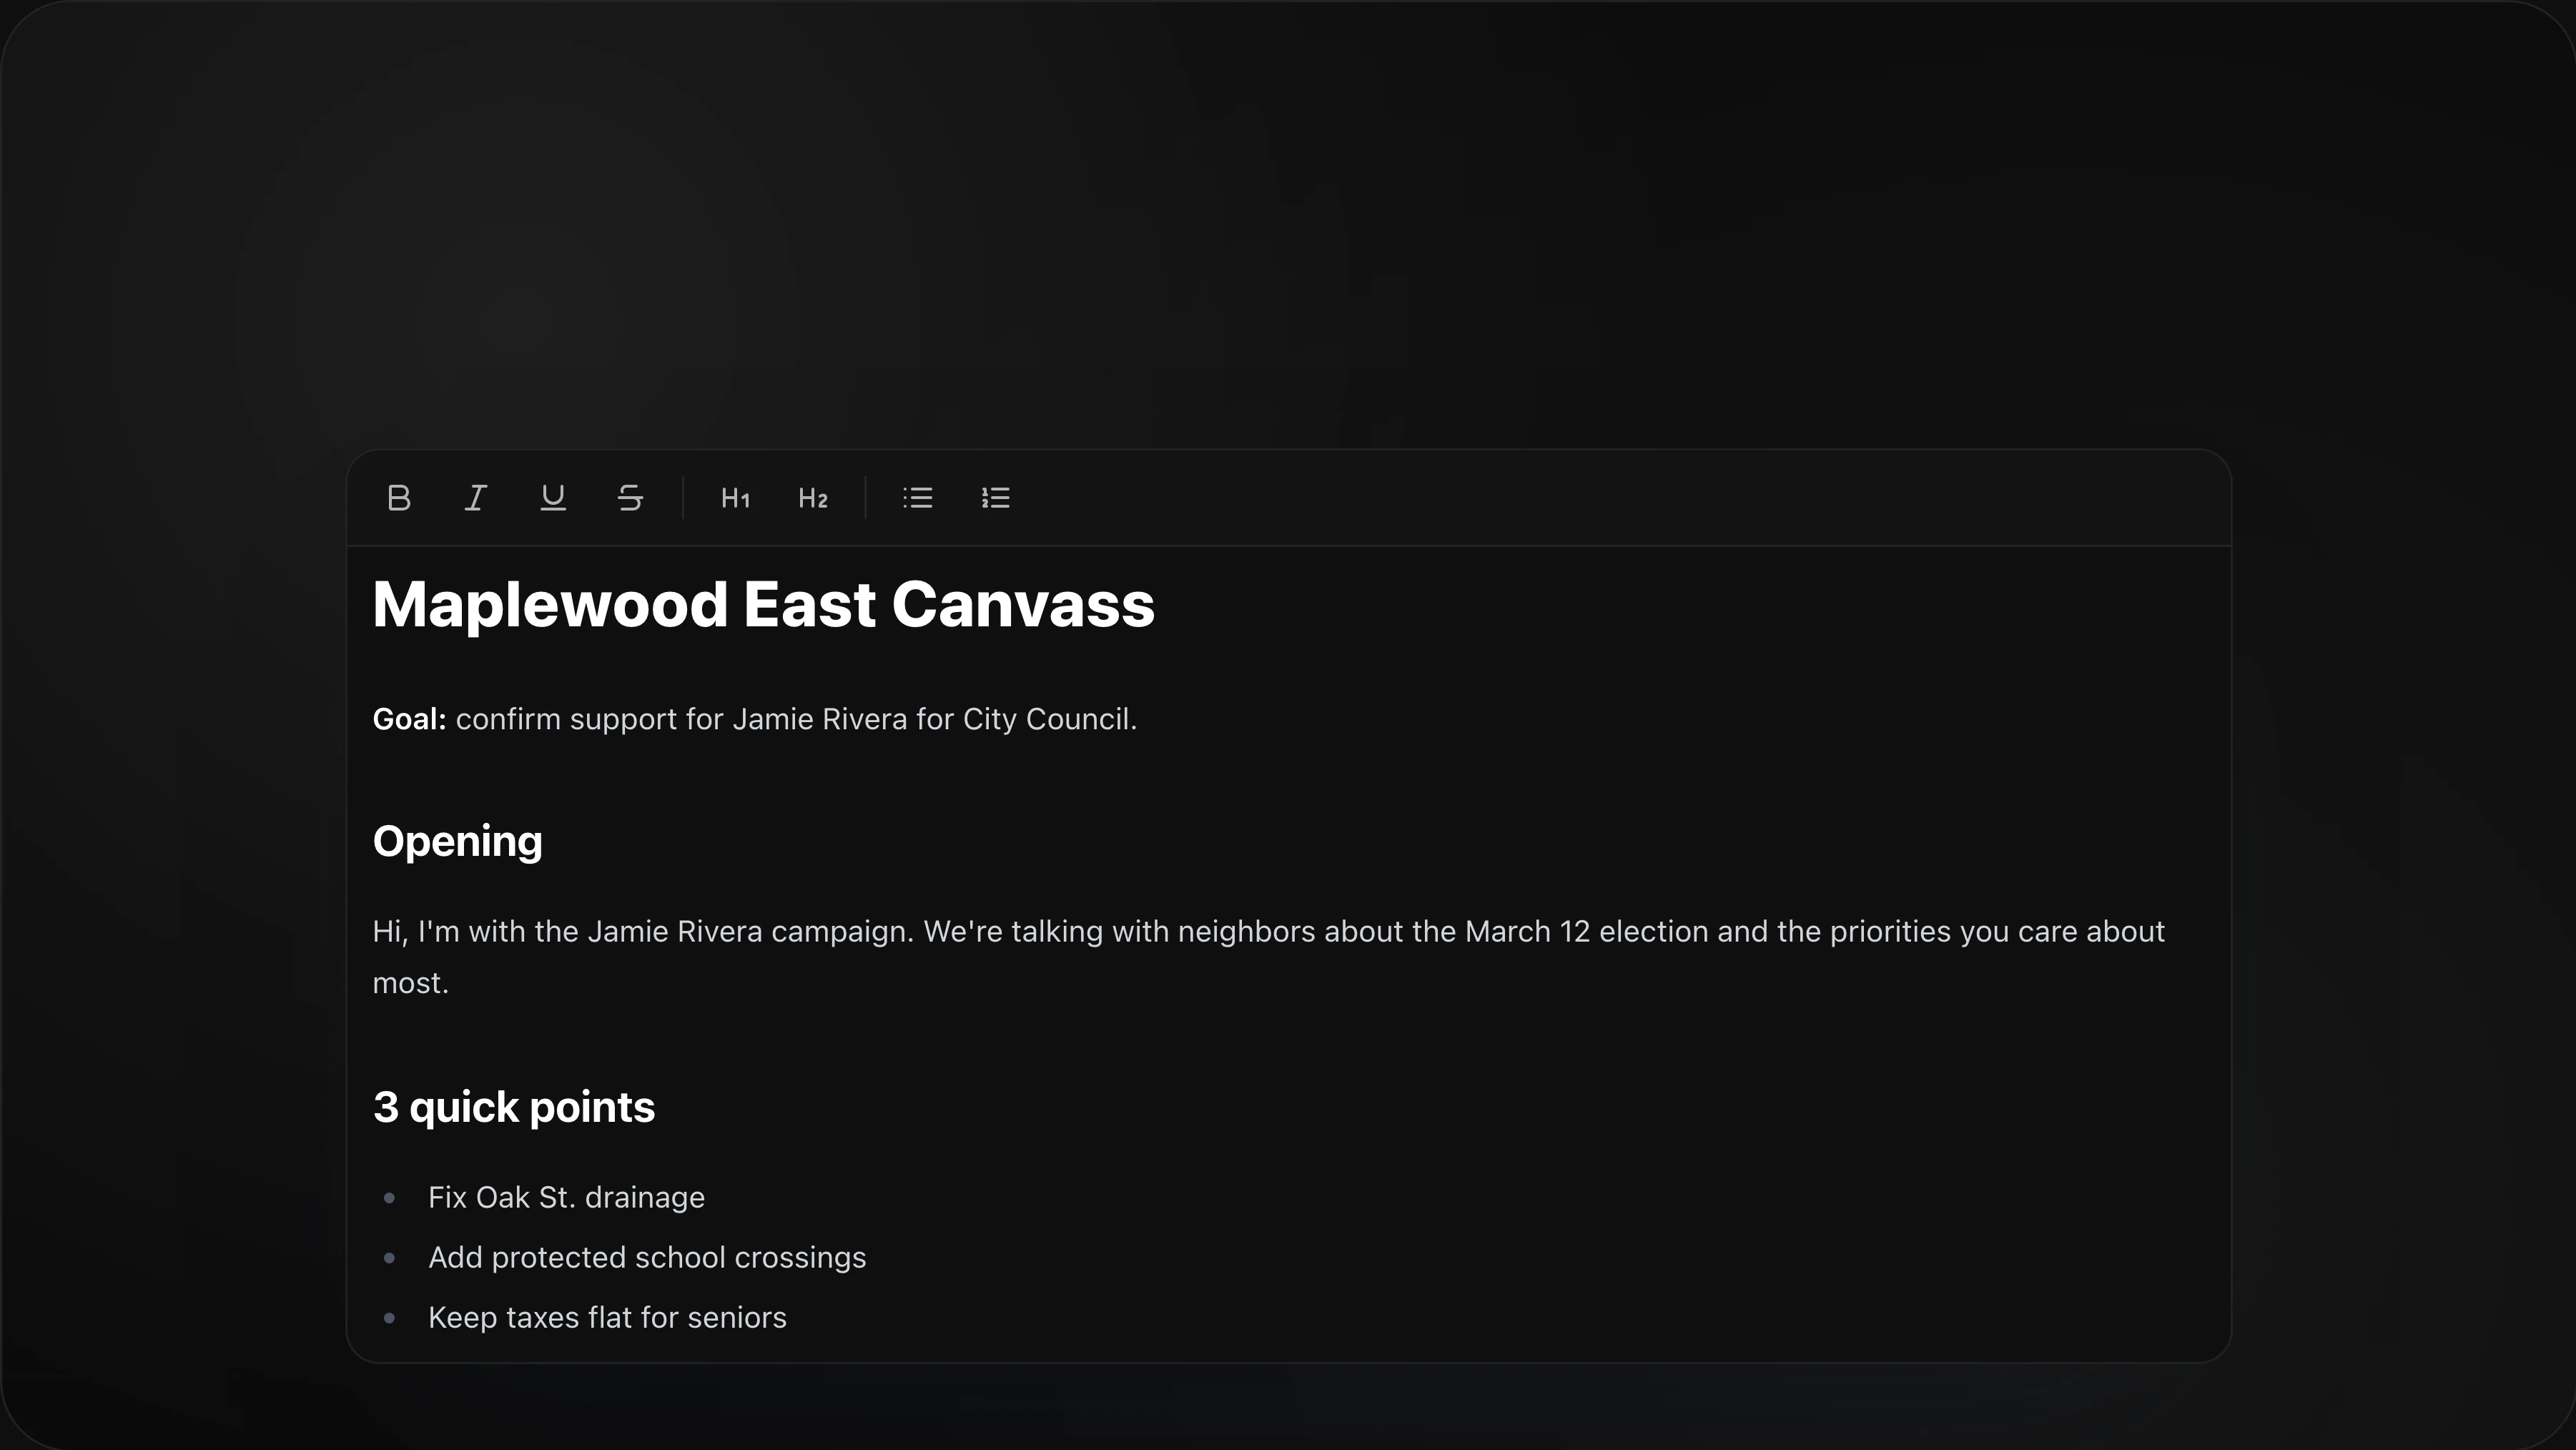Image resolution: width=2576 pixels, height=1450 pixels.
Task: Apply strikethrough formatting
Action: [630, 498]
